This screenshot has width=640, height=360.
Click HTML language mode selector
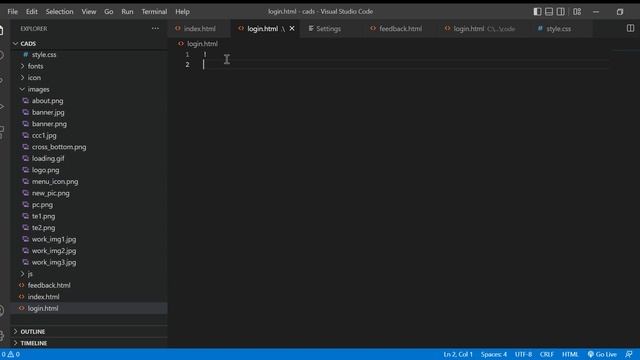point(570,354)
